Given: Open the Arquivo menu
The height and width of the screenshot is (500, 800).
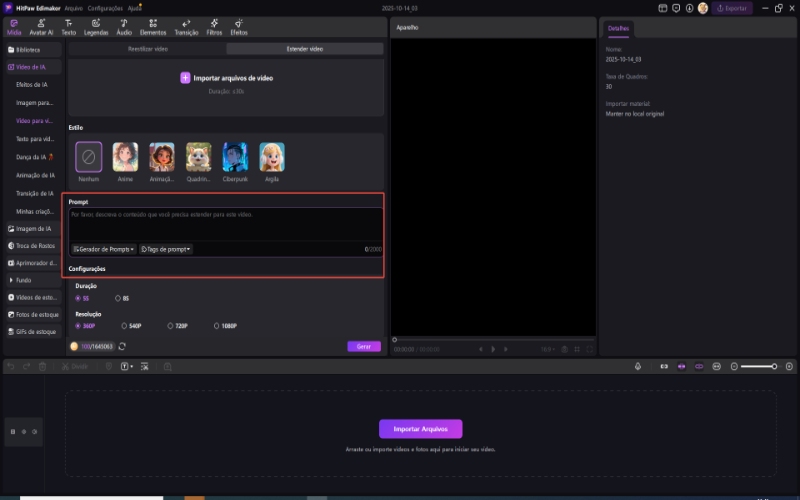Looking at the screenshot, I should click(x=73, y=8).
